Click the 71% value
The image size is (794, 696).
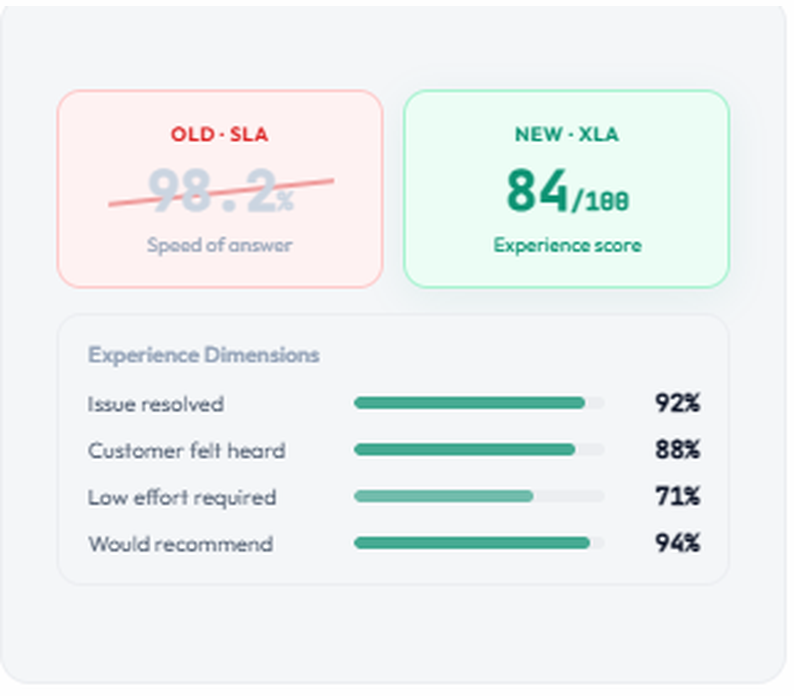click(x=677, y=497)
